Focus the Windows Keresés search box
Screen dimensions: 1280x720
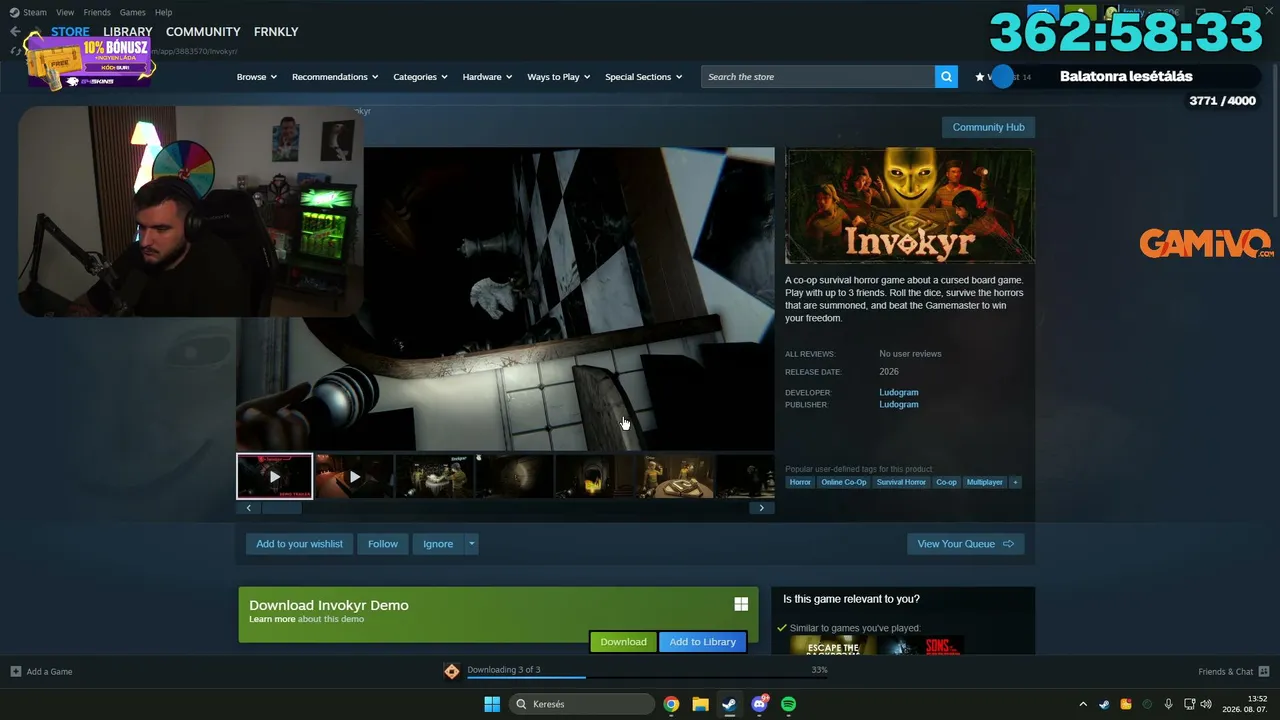[582, 704]
